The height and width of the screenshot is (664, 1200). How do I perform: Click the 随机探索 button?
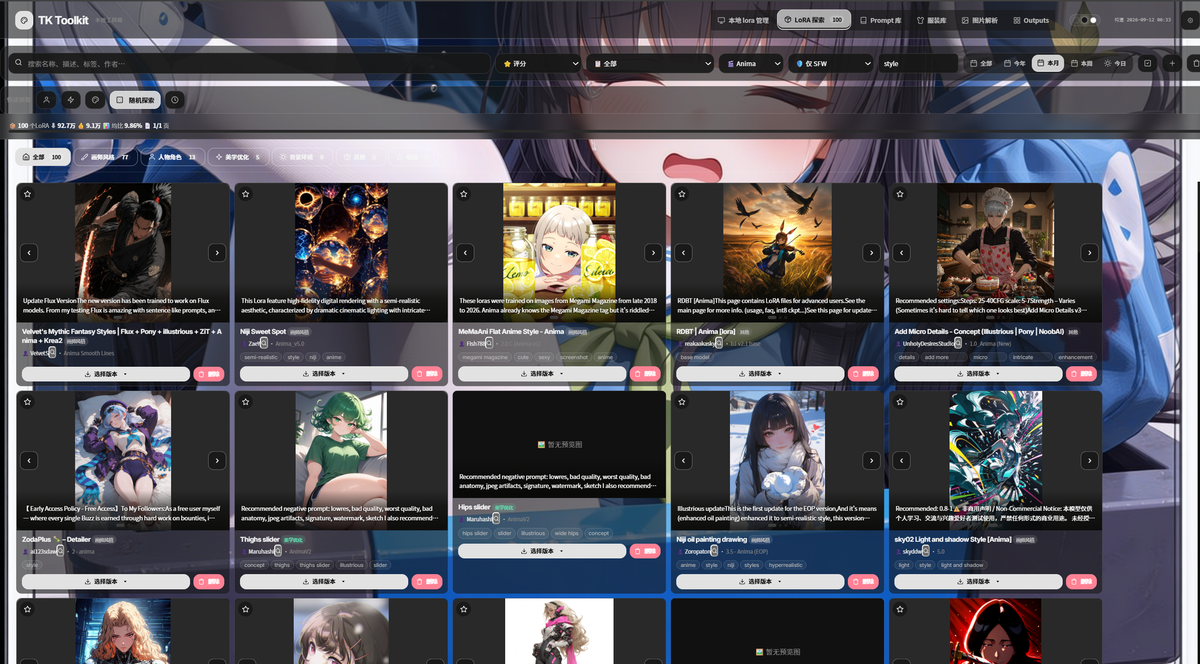pos(134,100)
